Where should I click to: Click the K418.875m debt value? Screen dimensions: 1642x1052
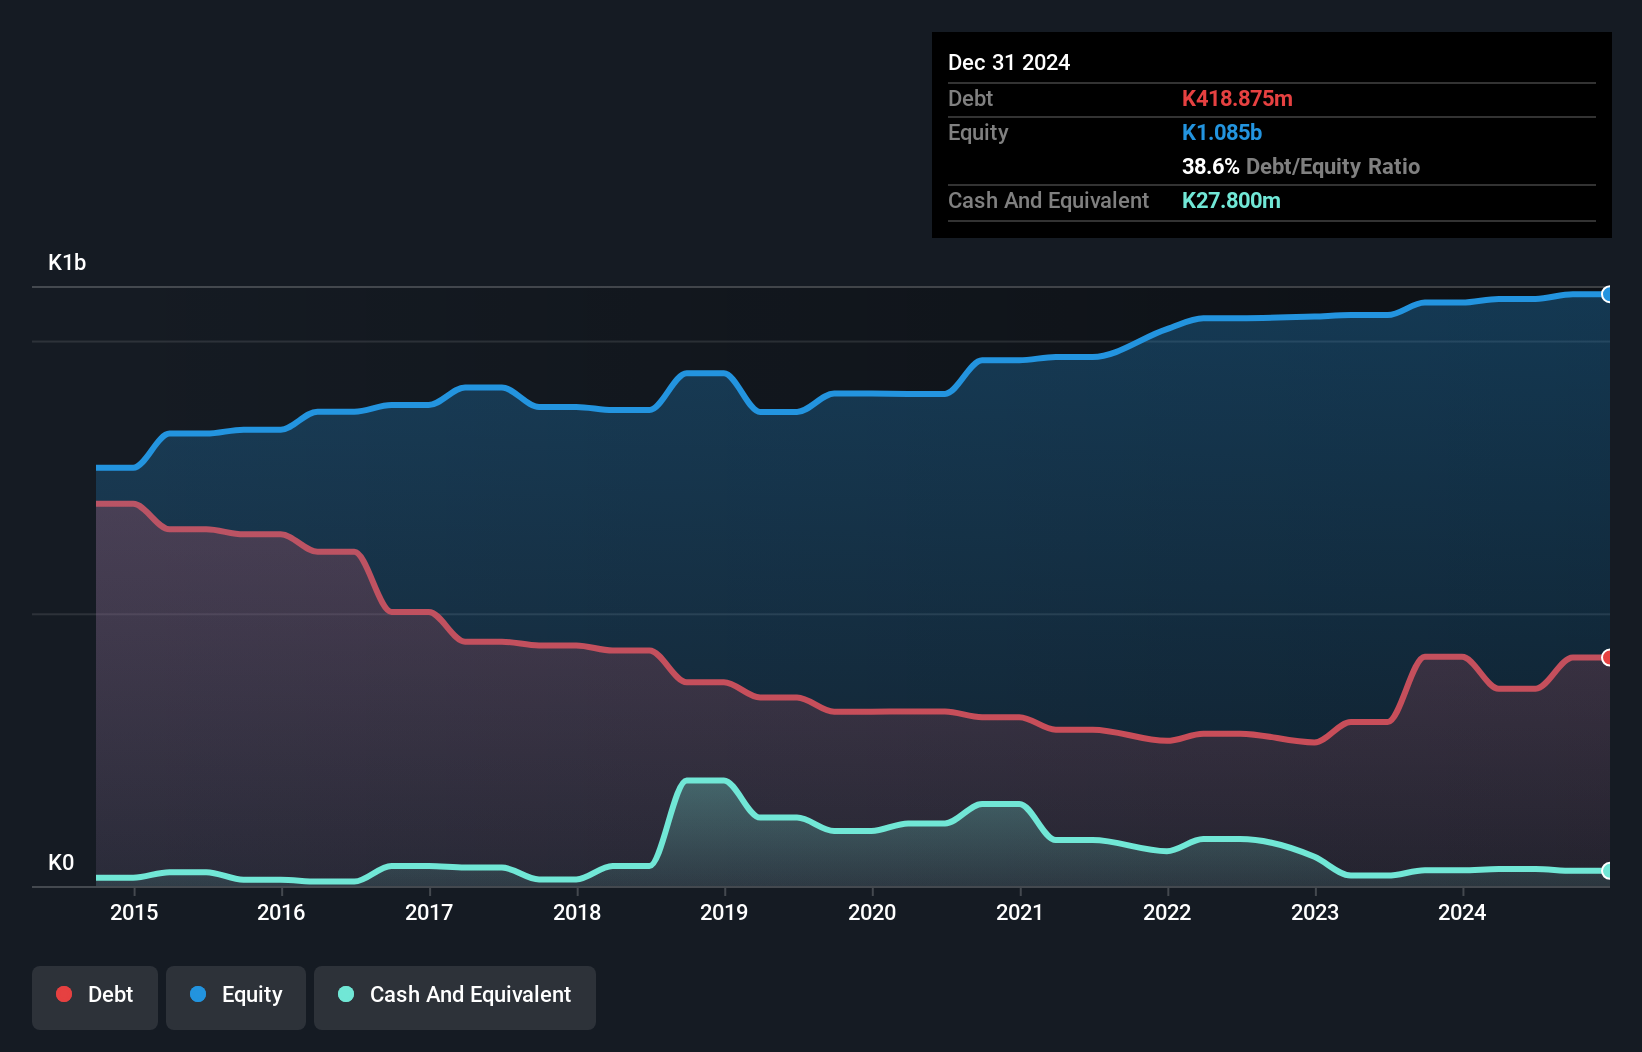pos(1237,98)
